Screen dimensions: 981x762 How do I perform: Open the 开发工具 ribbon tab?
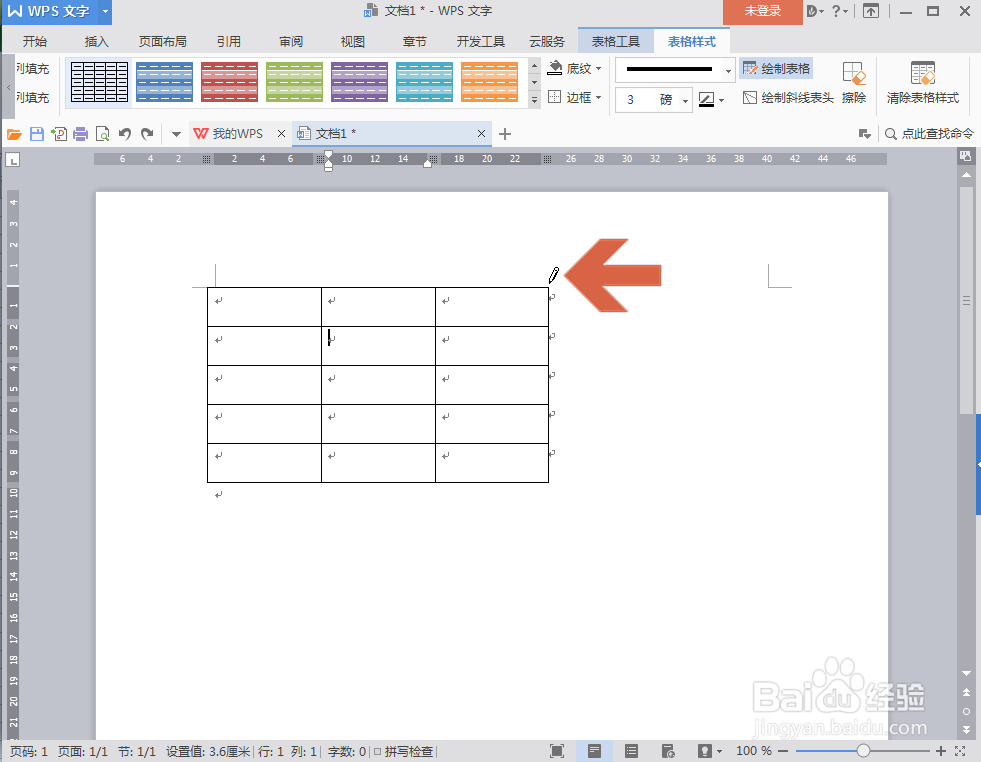480,41
